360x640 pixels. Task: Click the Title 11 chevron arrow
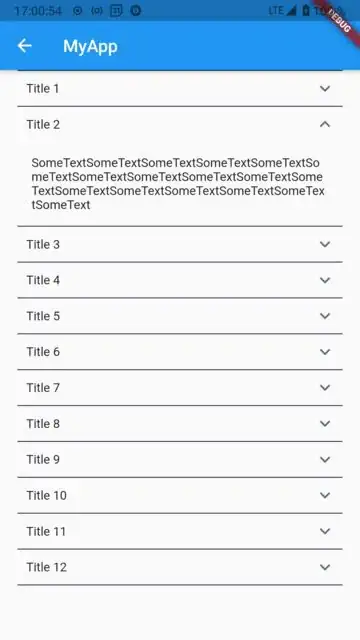click(324, 531)
